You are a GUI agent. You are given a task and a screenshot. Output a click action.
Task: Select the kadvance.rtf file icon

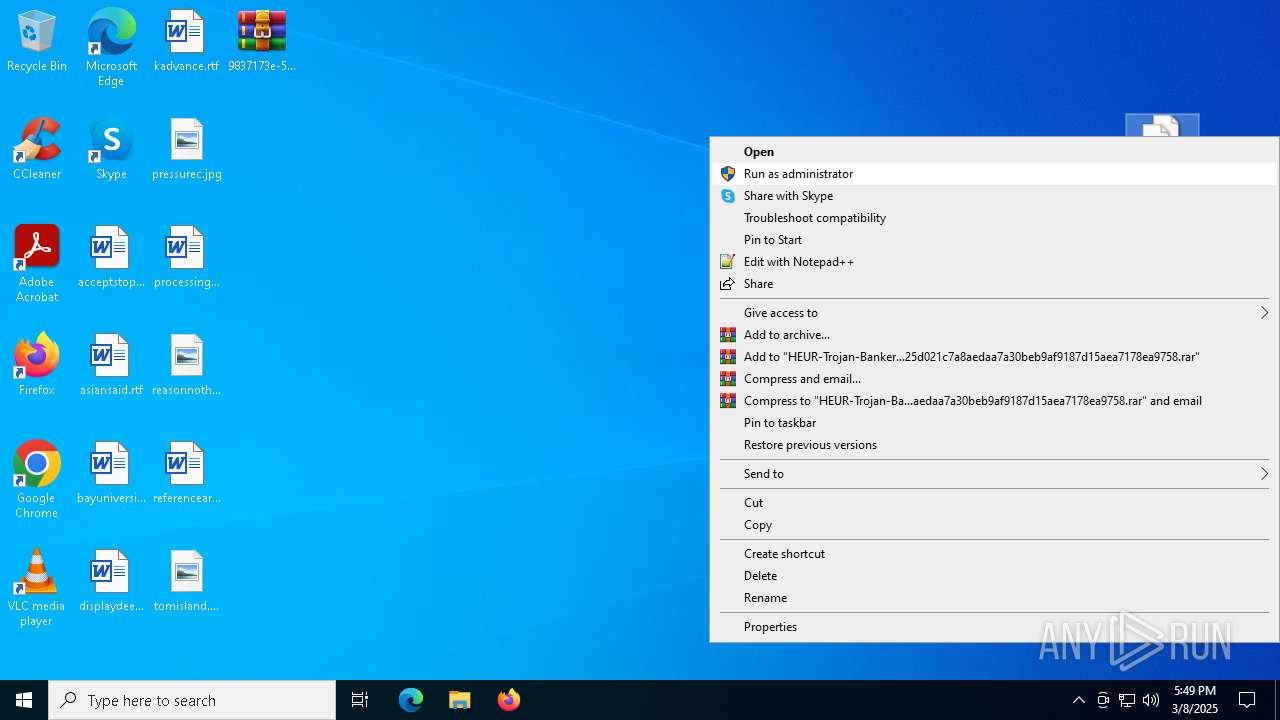[x=186, y=42]
